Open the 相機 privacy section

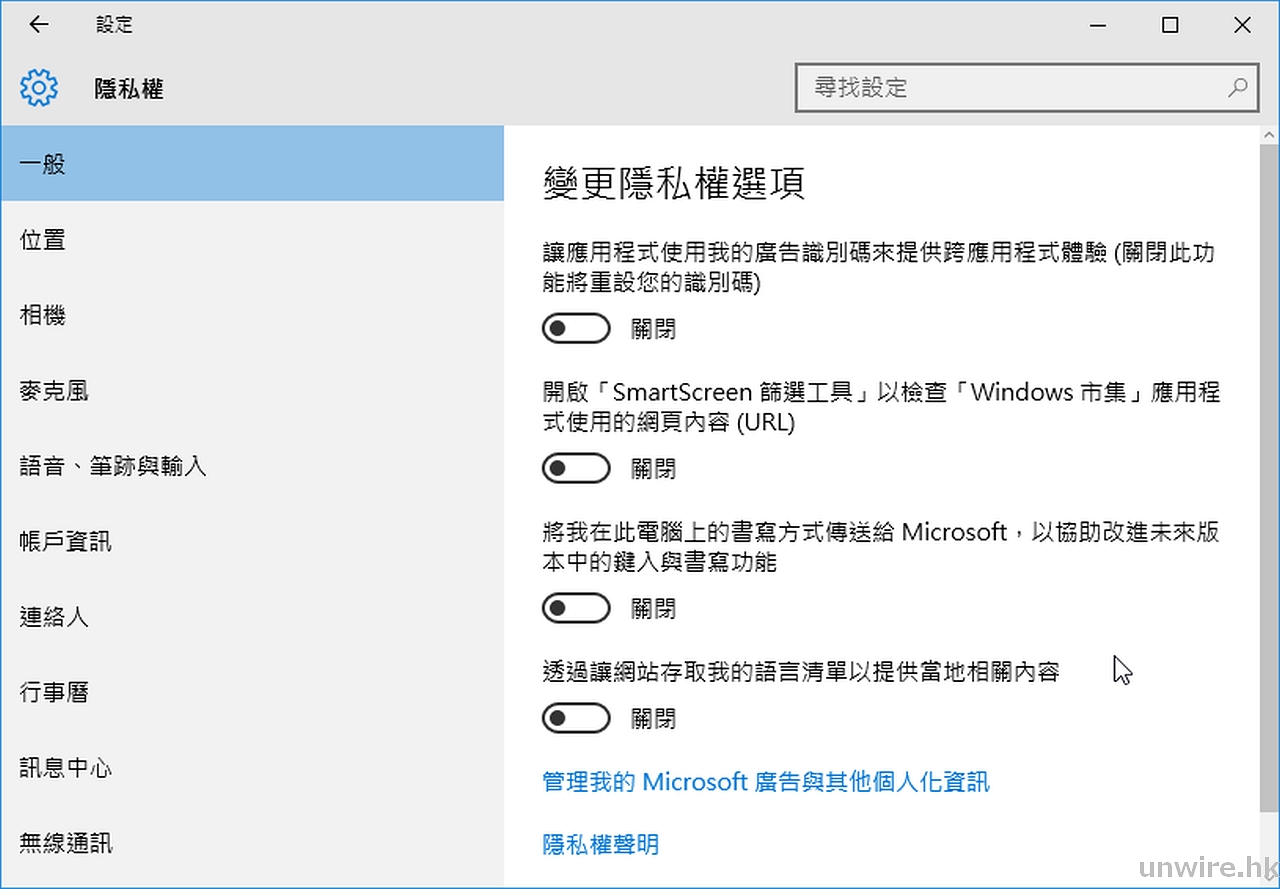pyautogui.click(x=43, y=316)
